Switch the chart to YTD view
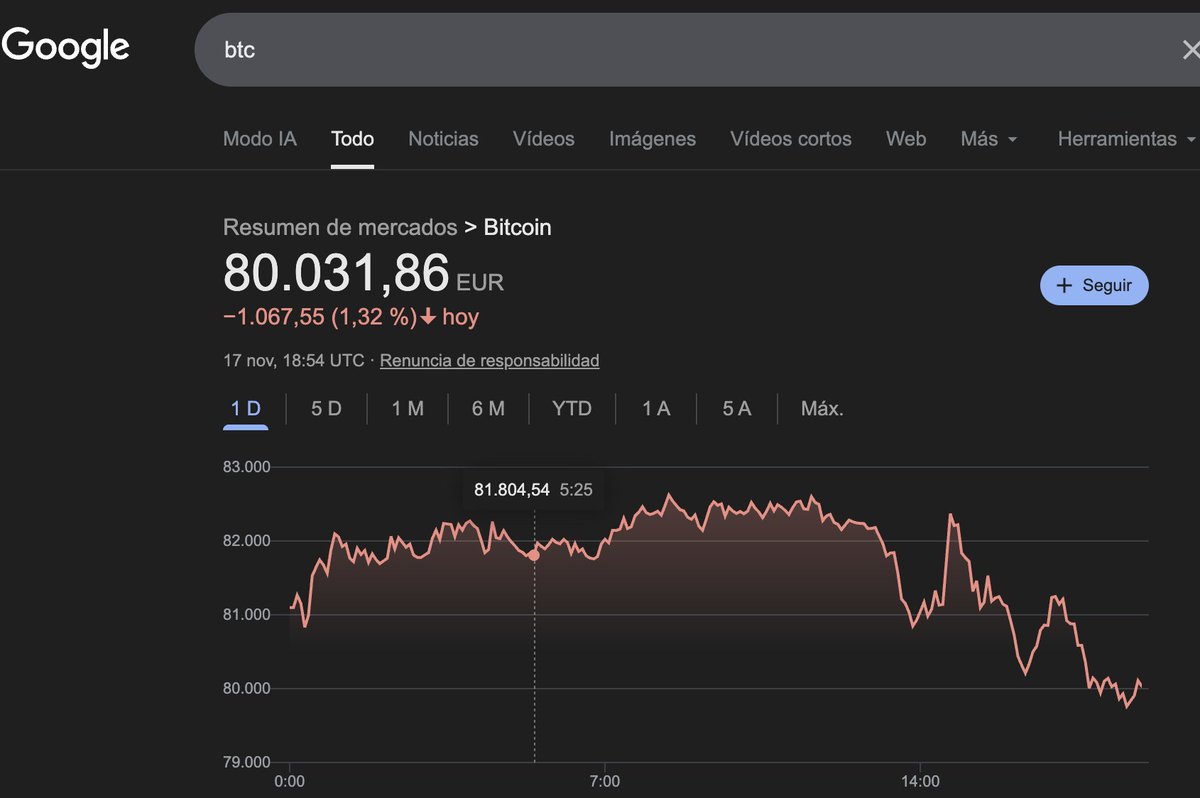The width and height of the screenshot is (1200, 798). [x=572, y=408]
